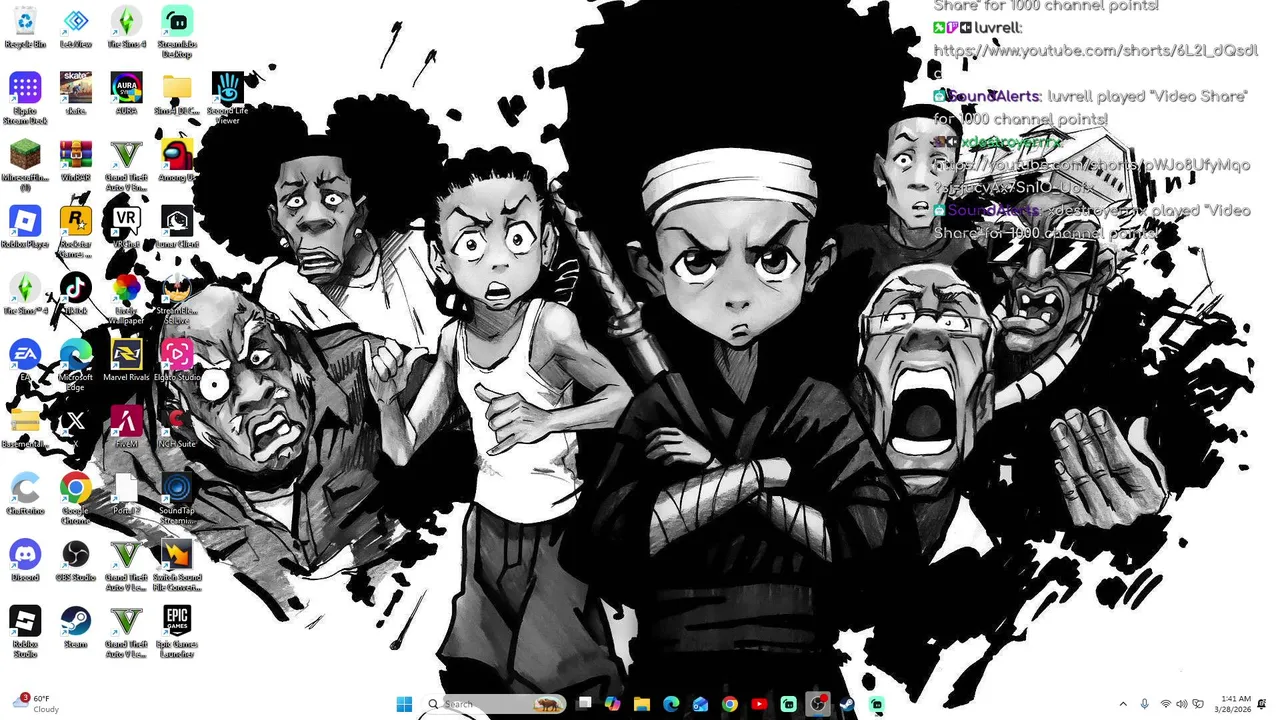Select the Lunar Client desktop icon
Viewport: 1280px width, 720px height.
177,226
